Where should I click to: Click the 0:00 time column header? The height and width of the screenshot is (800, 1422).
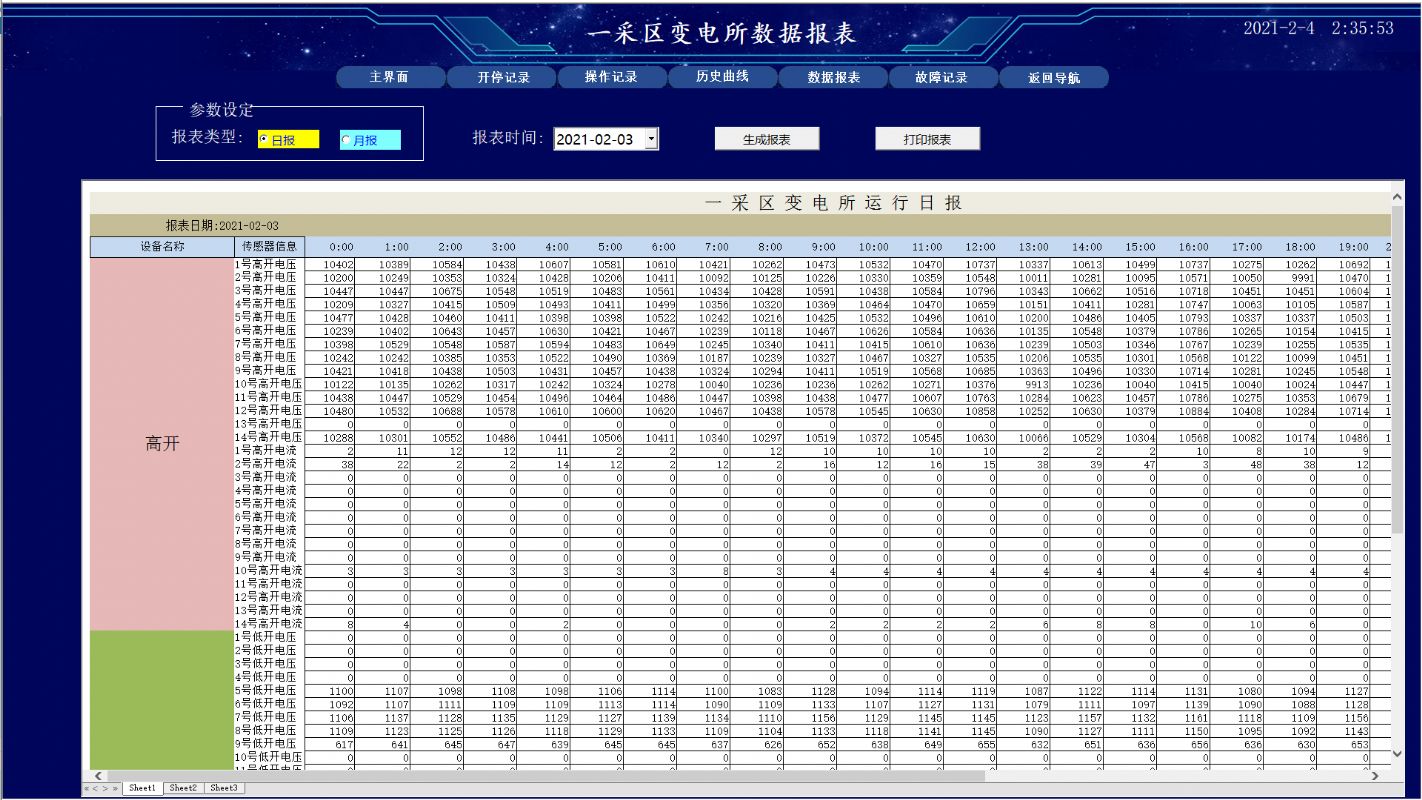[x=341, y=247]
